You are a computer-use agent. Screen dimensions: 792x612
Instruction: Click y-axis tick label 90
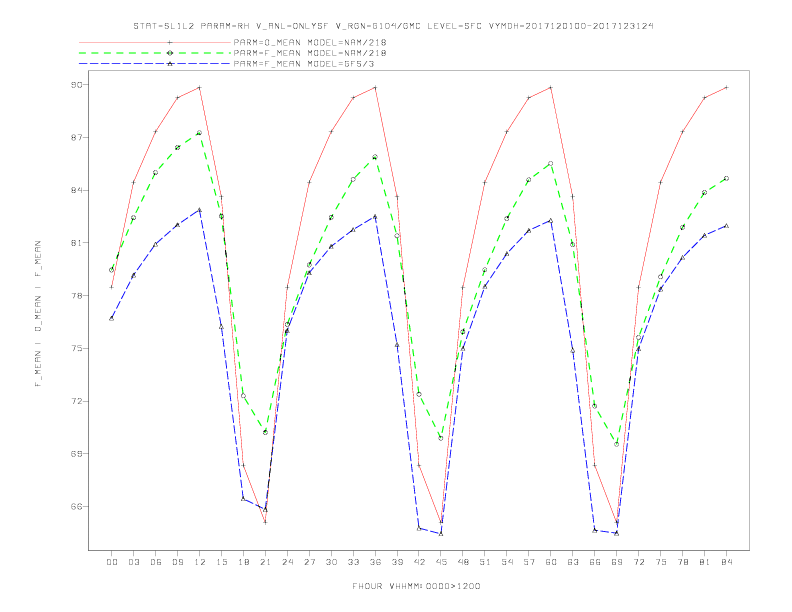coord(76,85)
